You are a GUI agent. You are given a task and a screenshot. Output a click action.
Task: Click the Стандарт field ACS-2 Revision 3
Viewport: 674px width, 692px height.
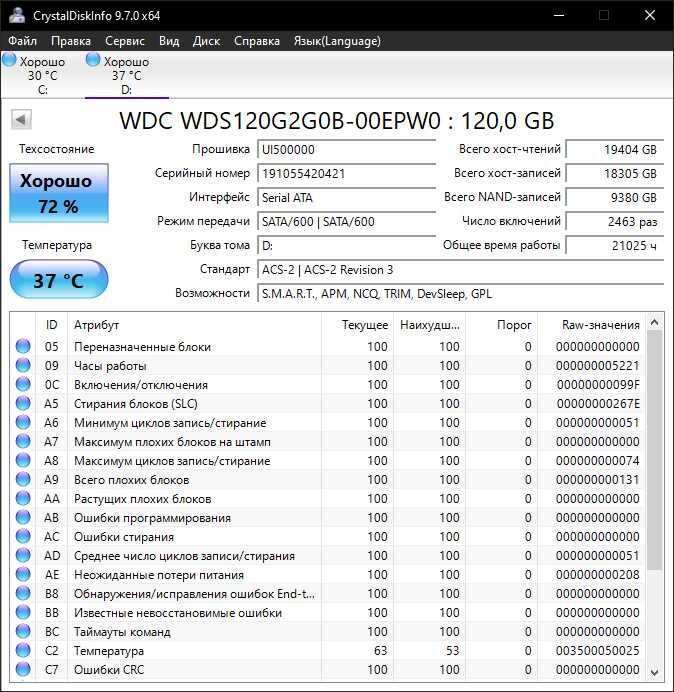(460, 270)
